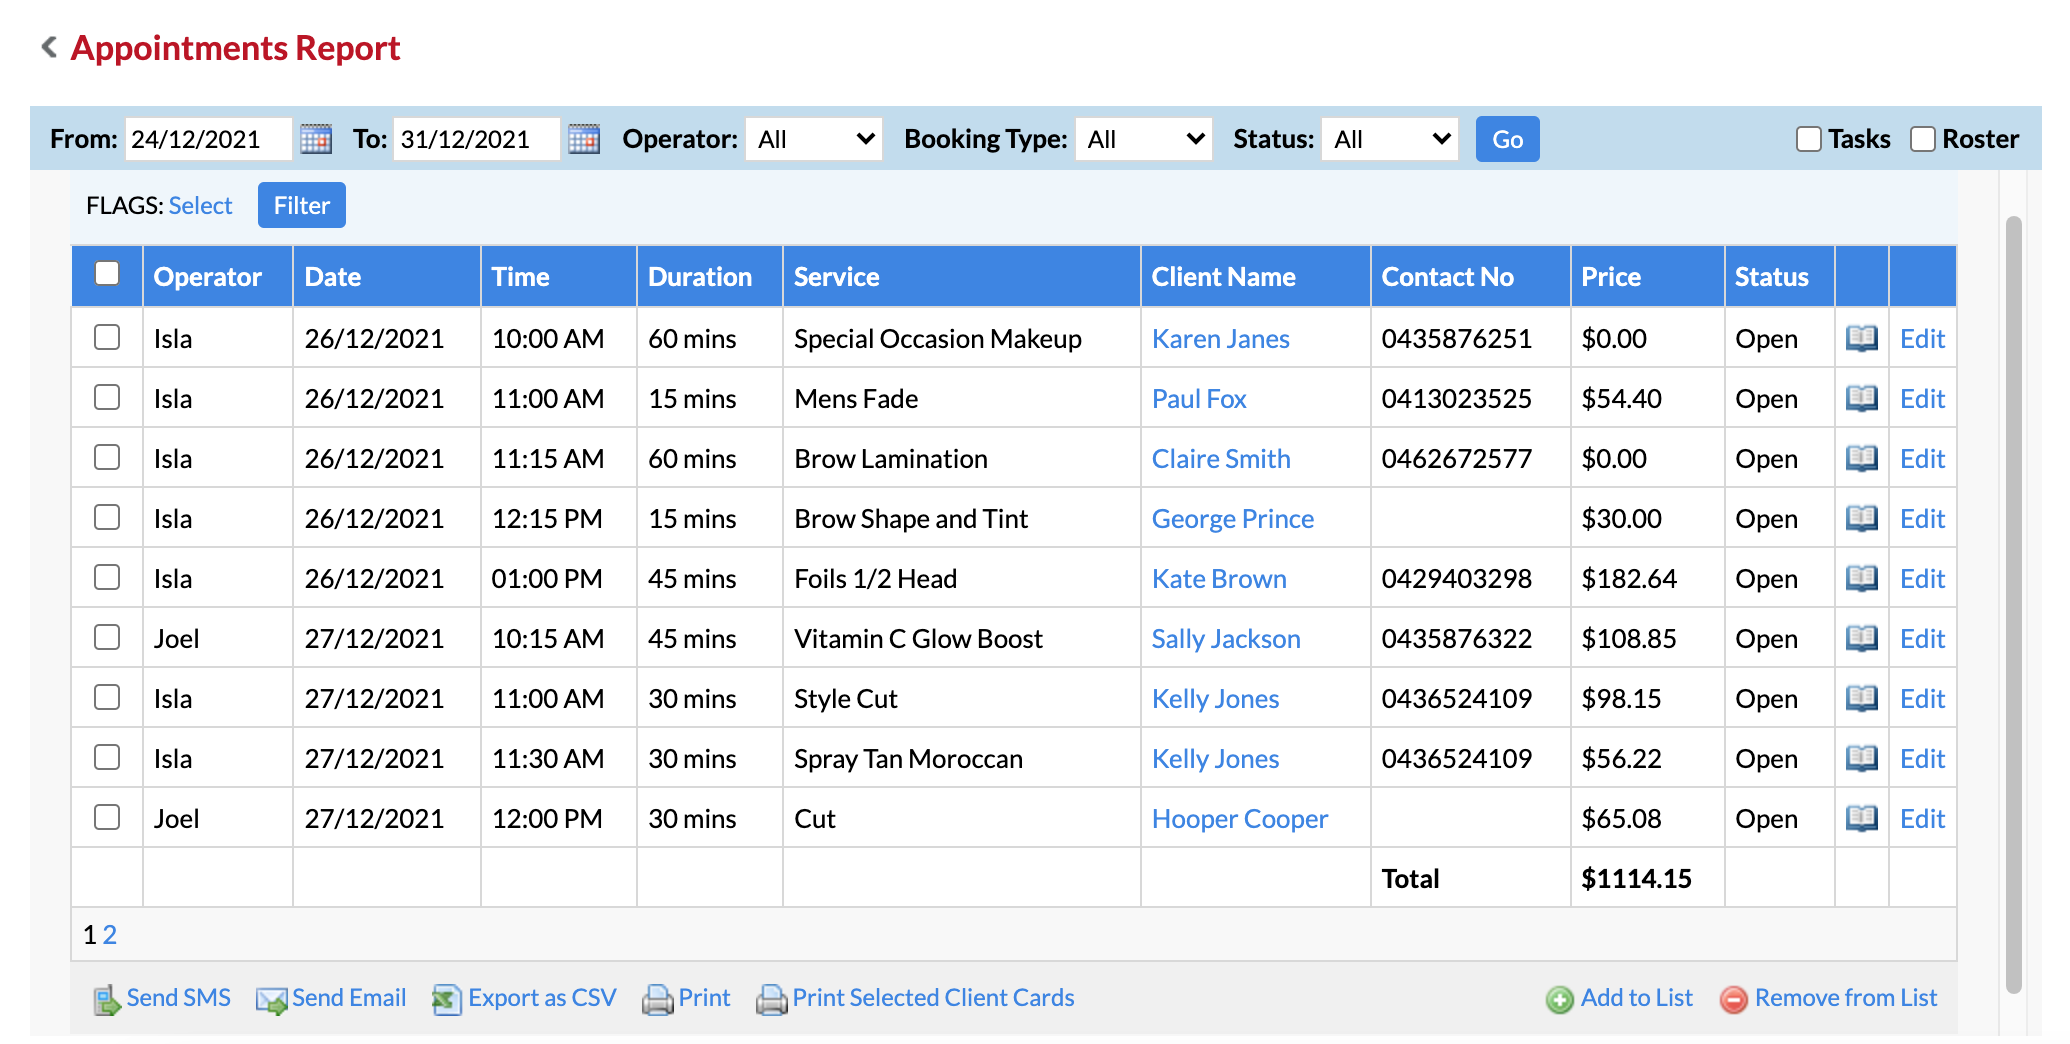Open Karen Janes client link

[x=1220, y=339]
